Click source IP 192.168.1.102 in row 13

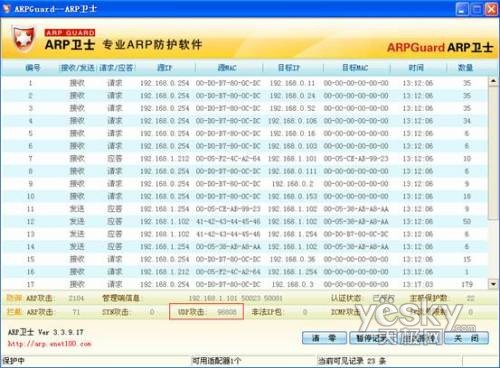pyautogui.click(x=165, y=234)
